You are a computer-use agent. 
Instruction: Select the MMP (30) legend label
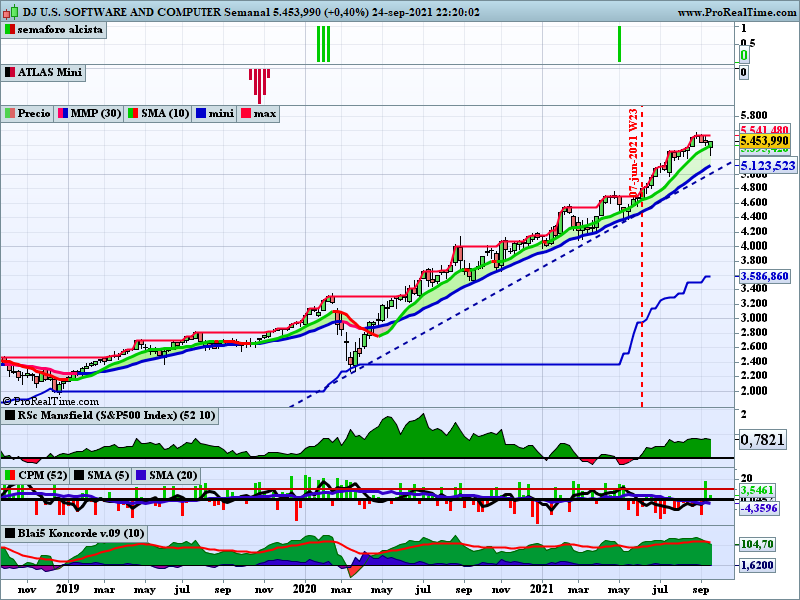click(x=95, y=113)
